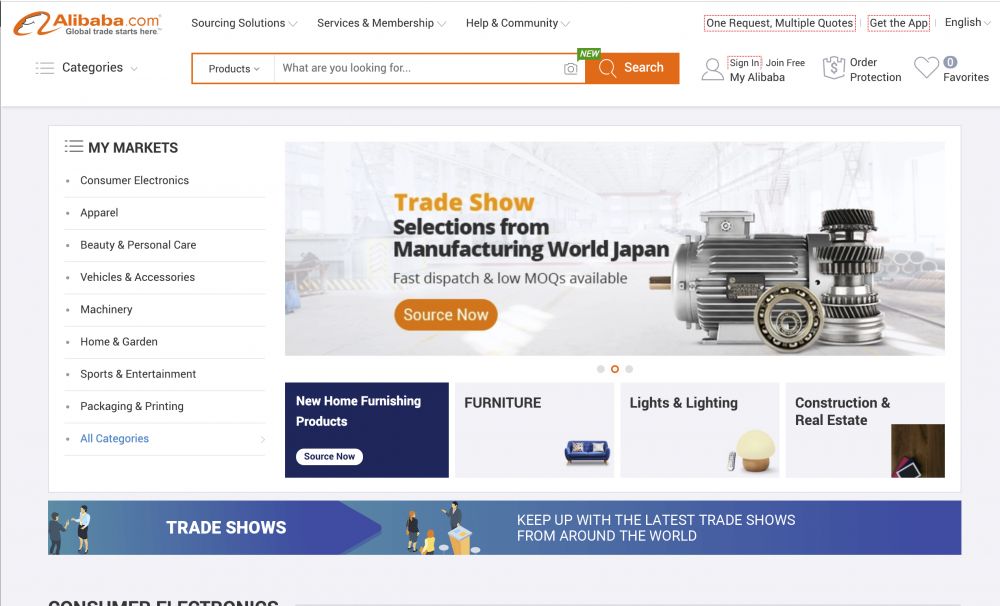
Task: Select the third banner carousel dot
Action: [x=629, y=369]
